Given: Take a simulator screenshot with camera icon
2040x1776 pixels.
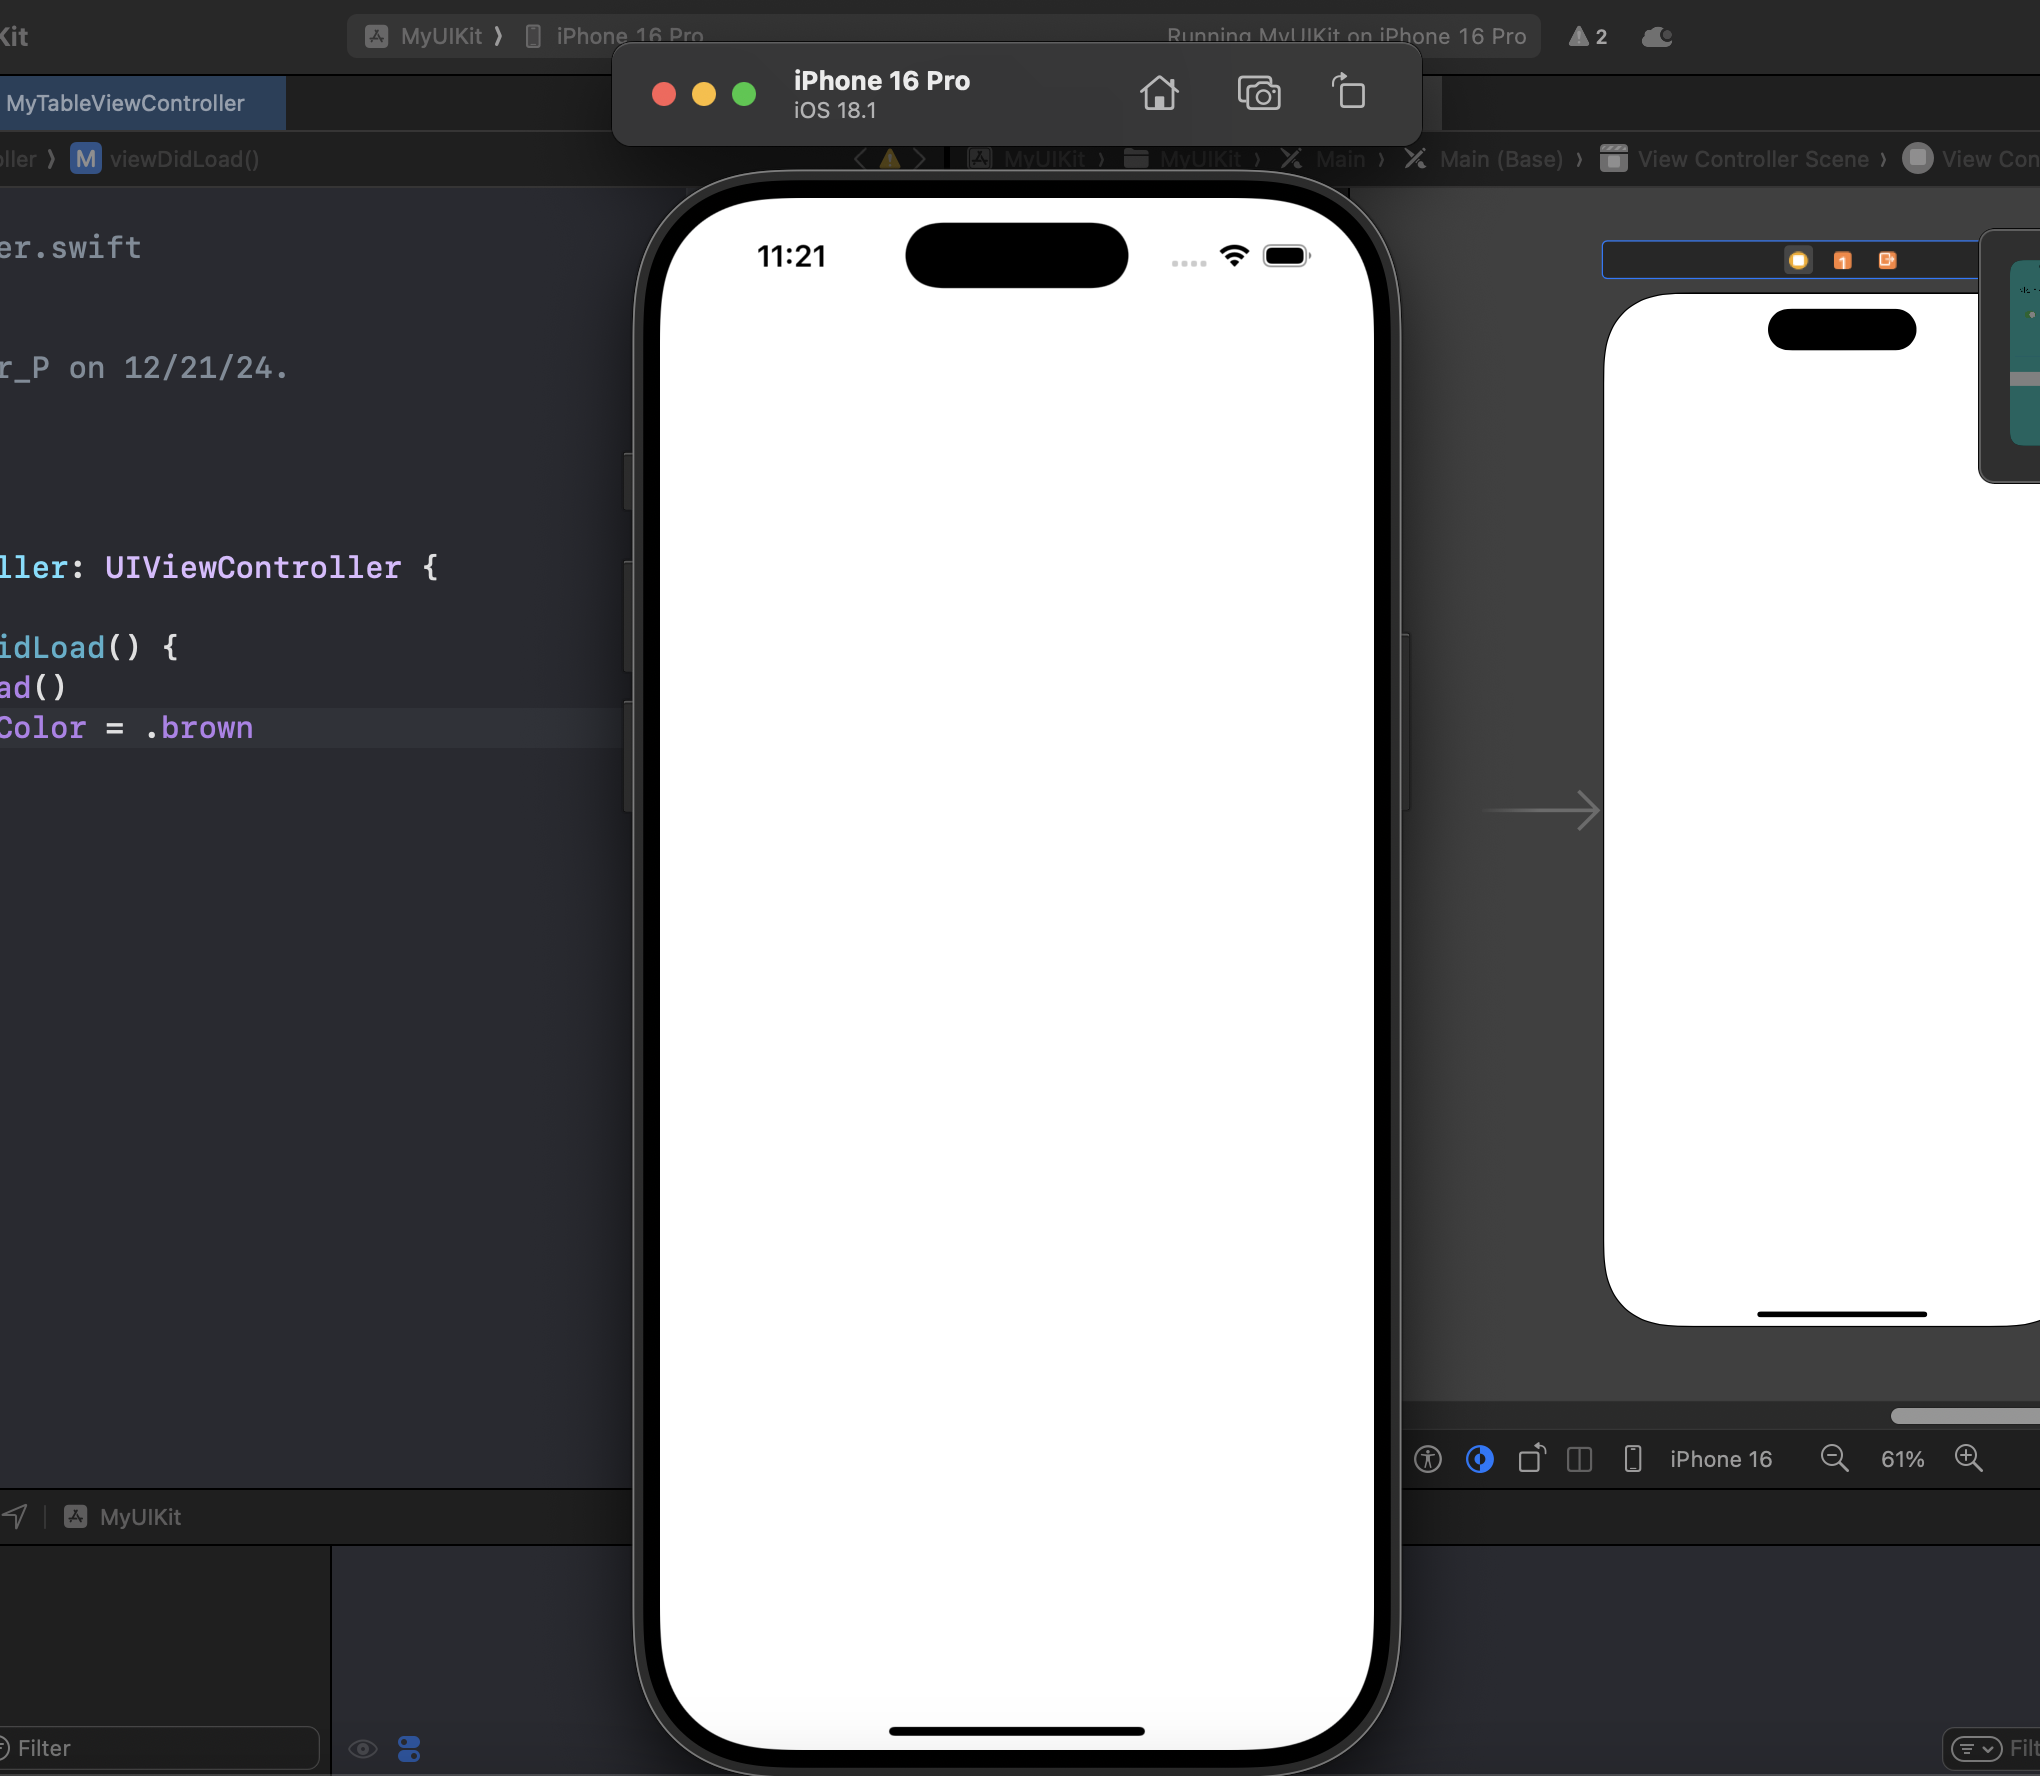Looking at the screenshot, I should pos(1258,93).
